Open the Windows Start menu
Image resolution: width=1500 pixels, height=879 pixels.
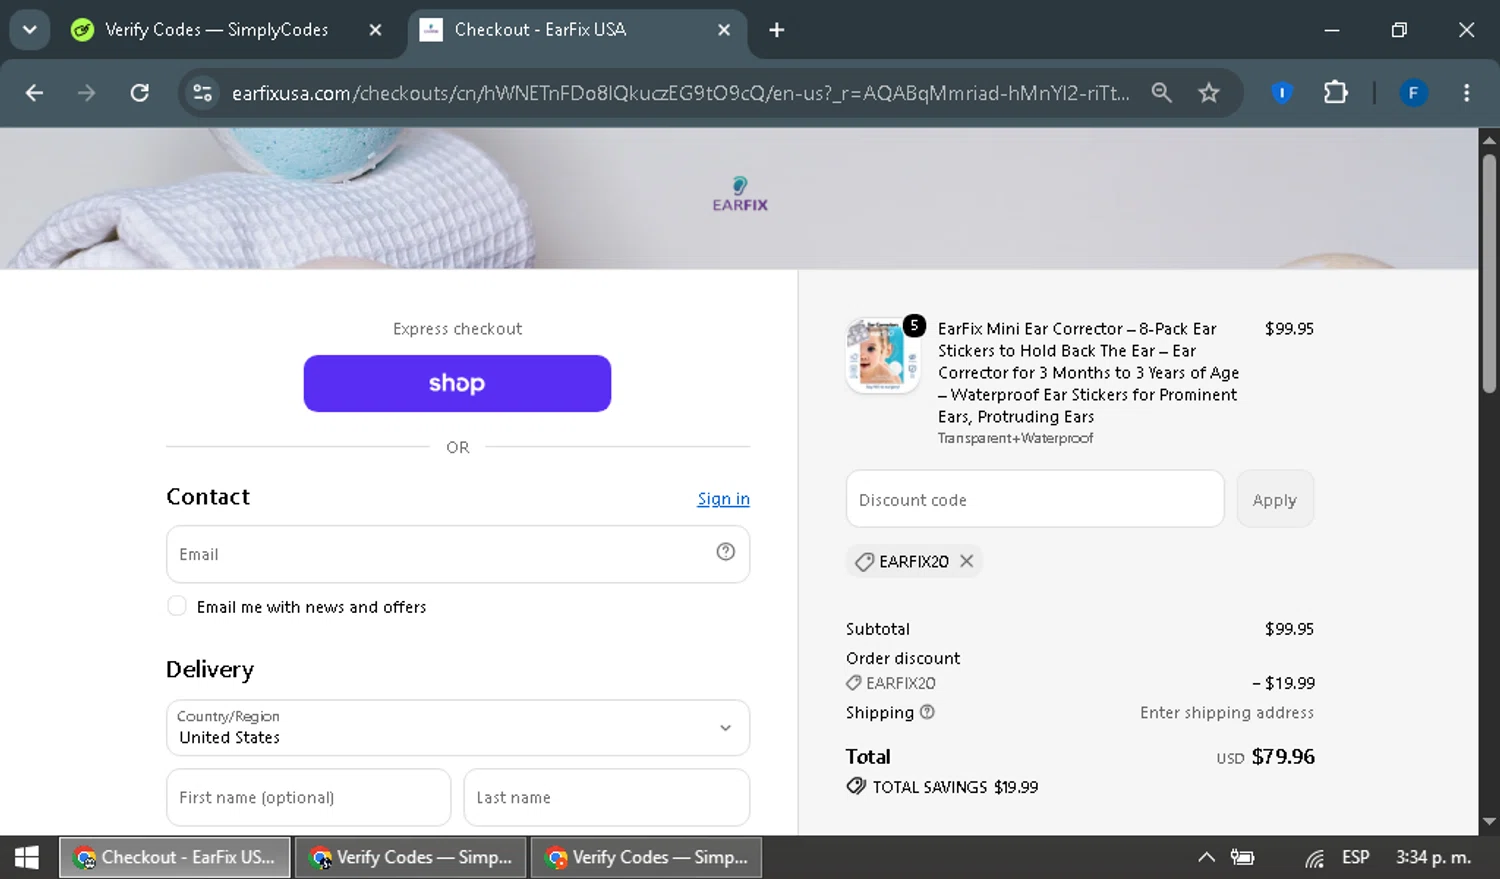(x=27, y=857)
